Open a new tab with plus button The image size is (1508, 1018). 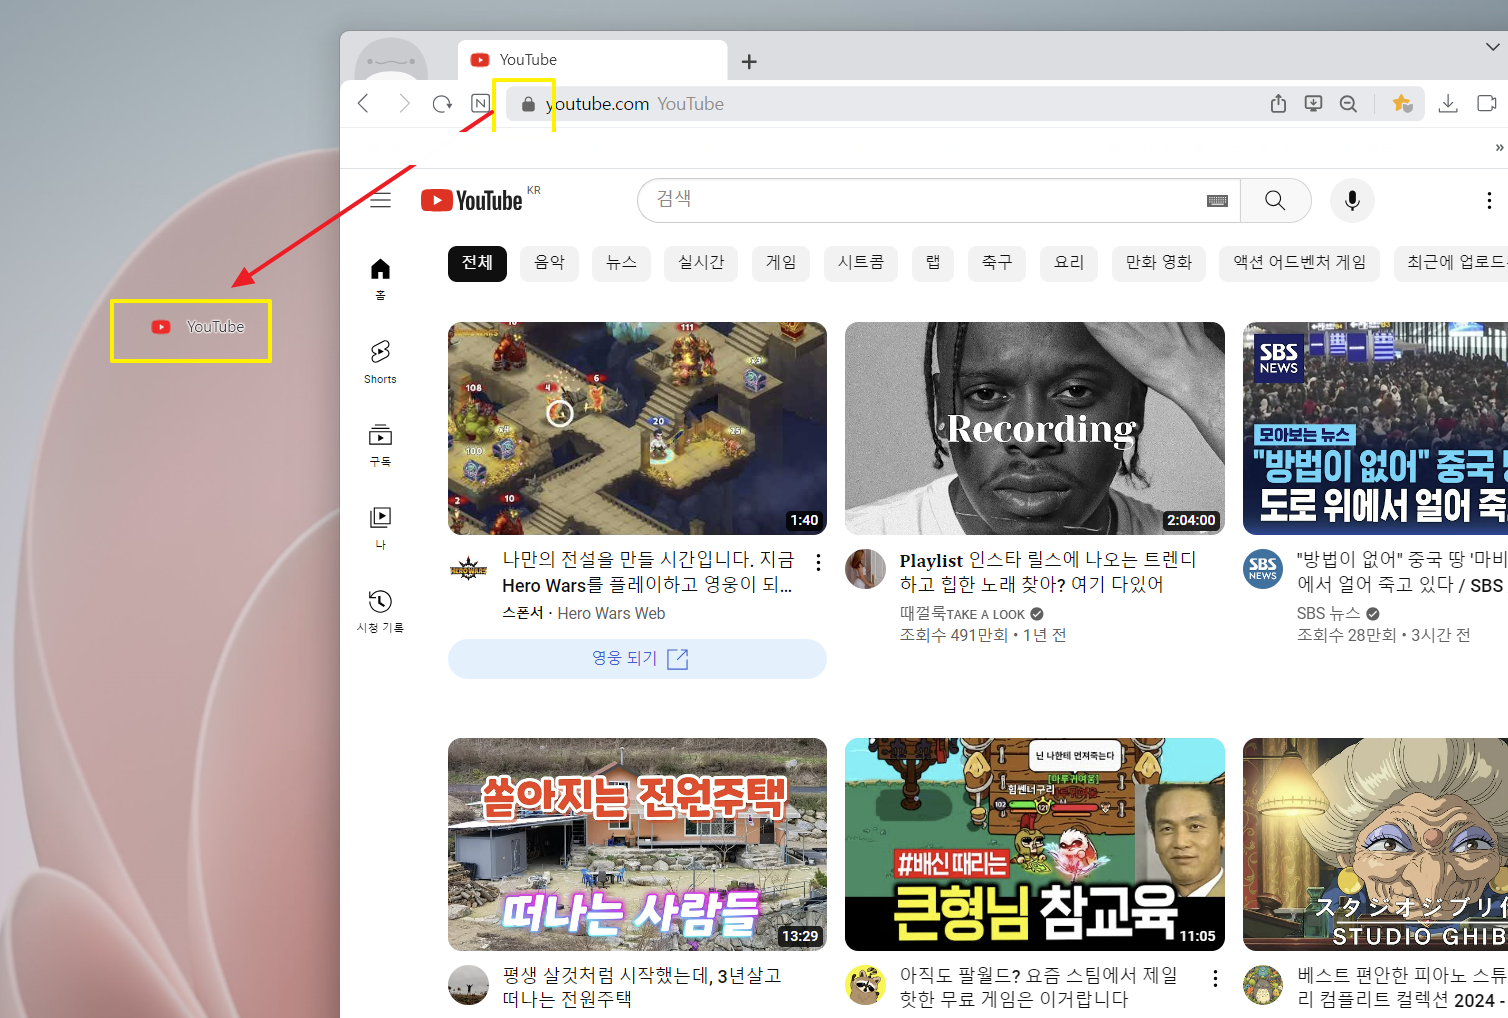749,62
